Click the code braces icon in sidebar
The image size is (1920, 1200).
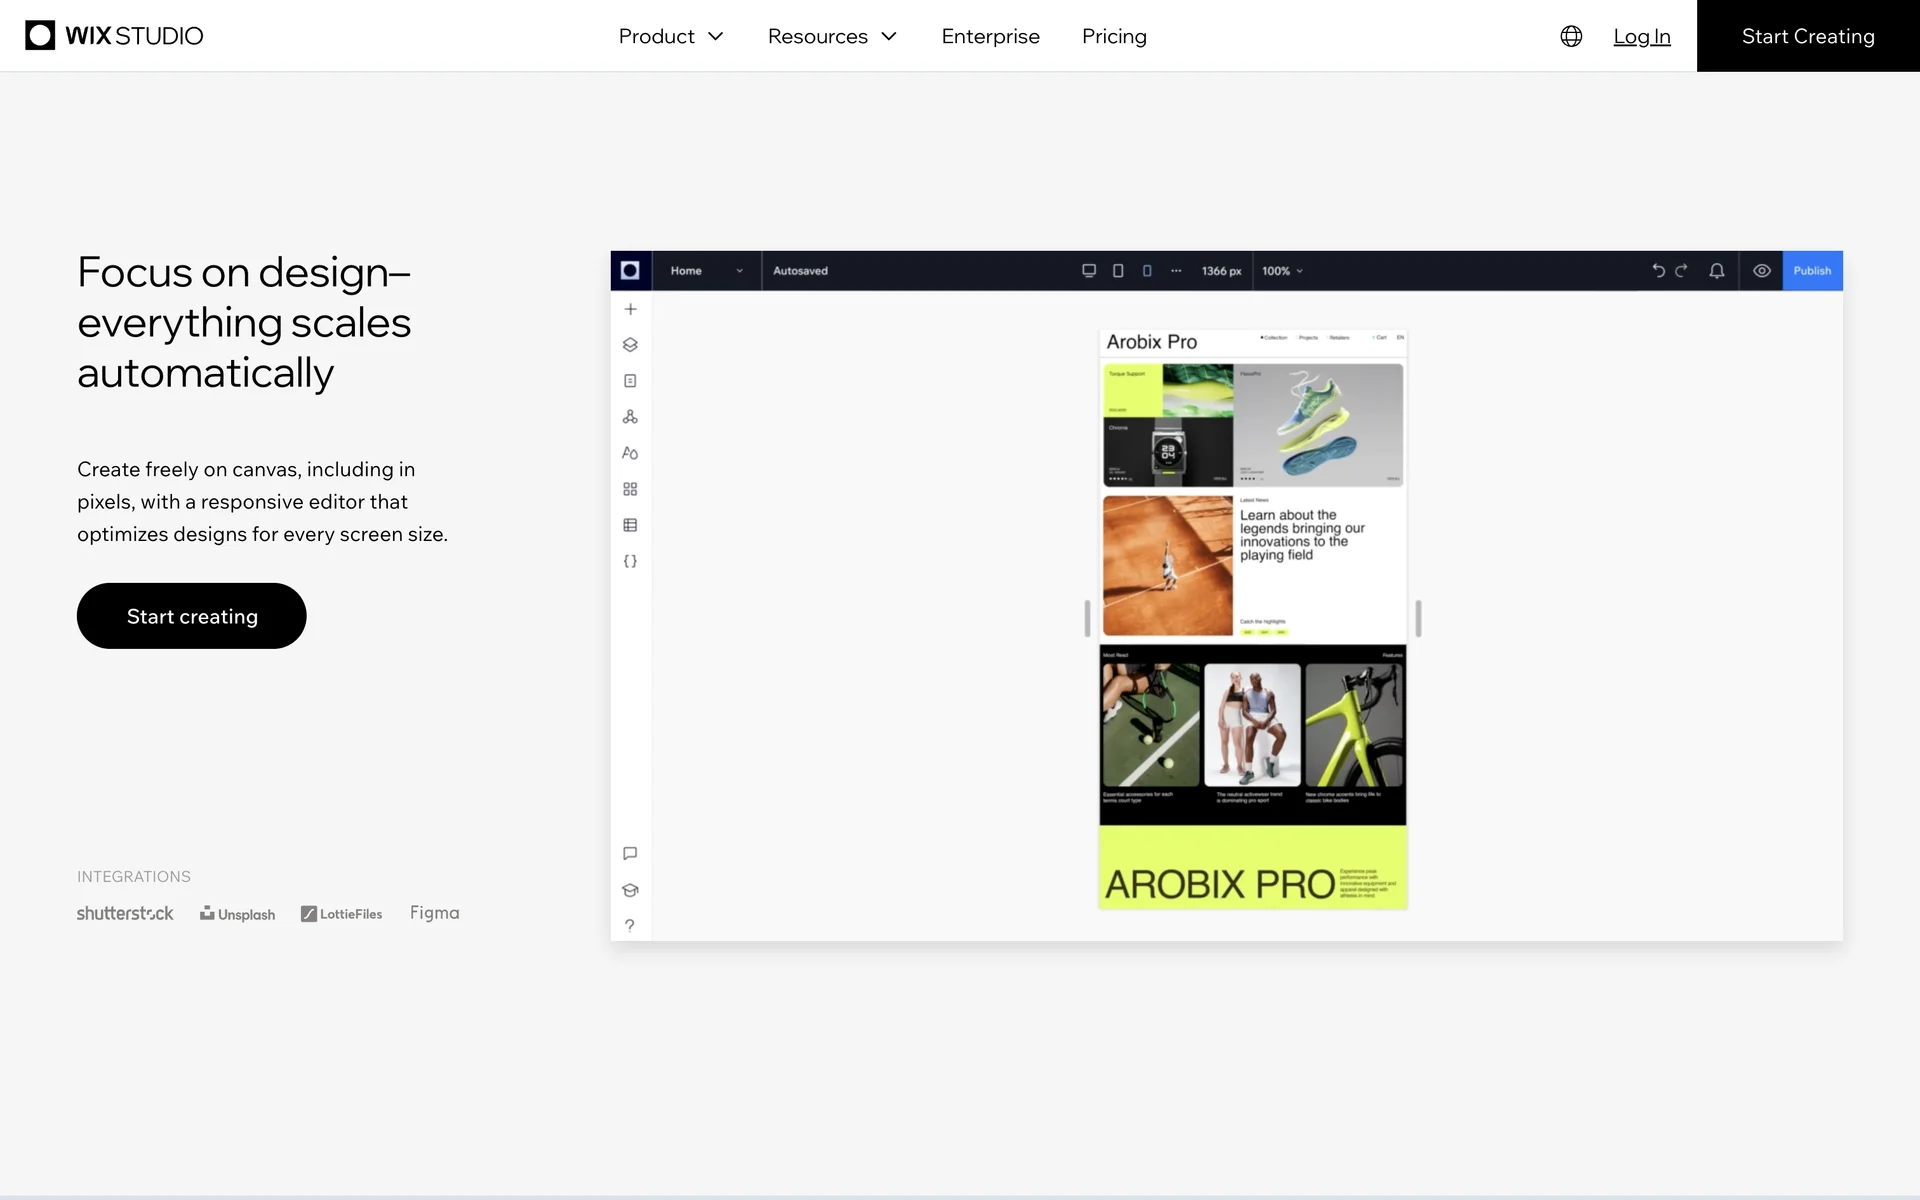(630, 561)
